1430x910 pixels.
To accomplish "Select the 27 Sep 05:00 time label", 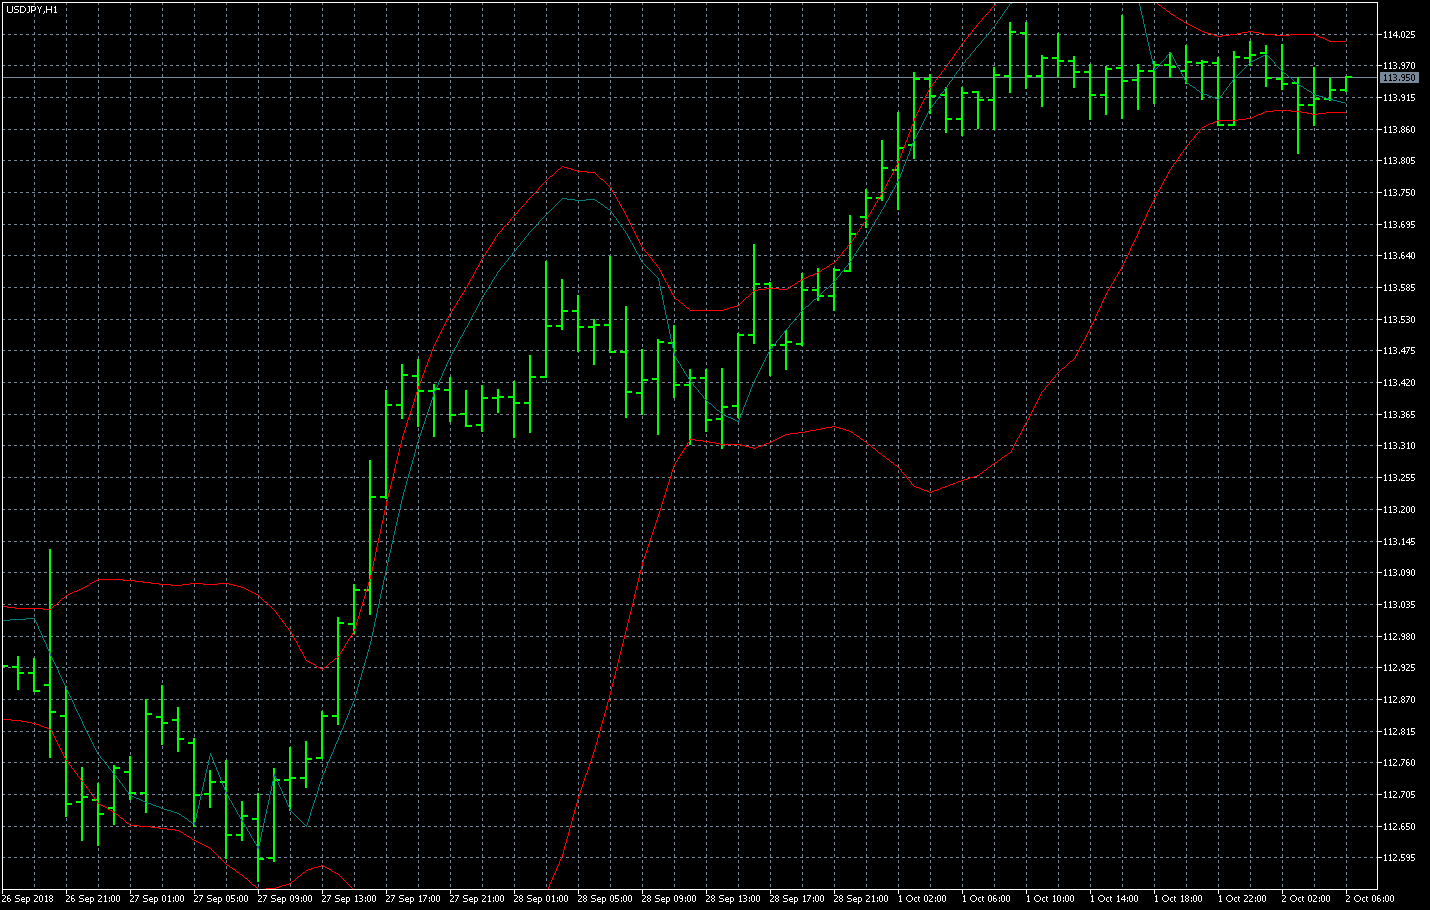I will coord(220,899).
